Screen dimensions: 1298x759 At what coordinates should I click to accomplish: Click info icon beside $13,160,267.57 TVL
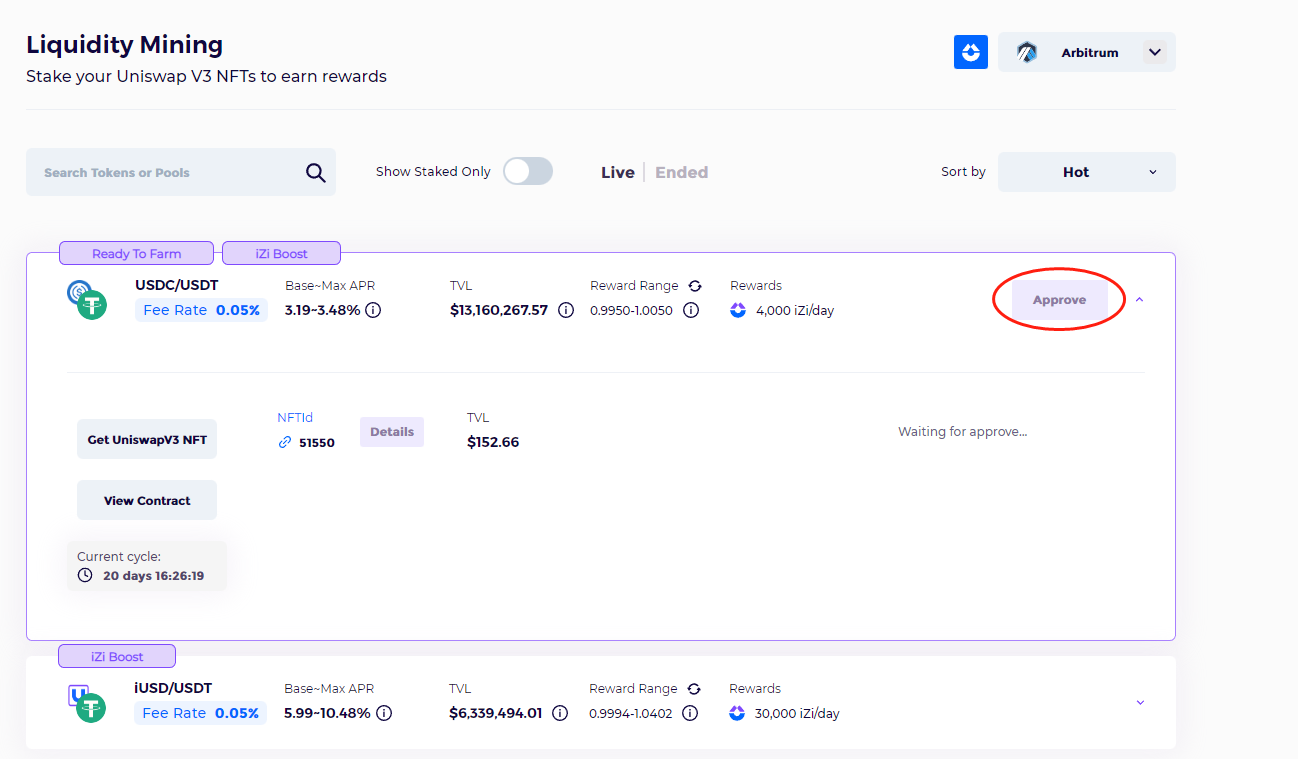[x=565, y=310]
